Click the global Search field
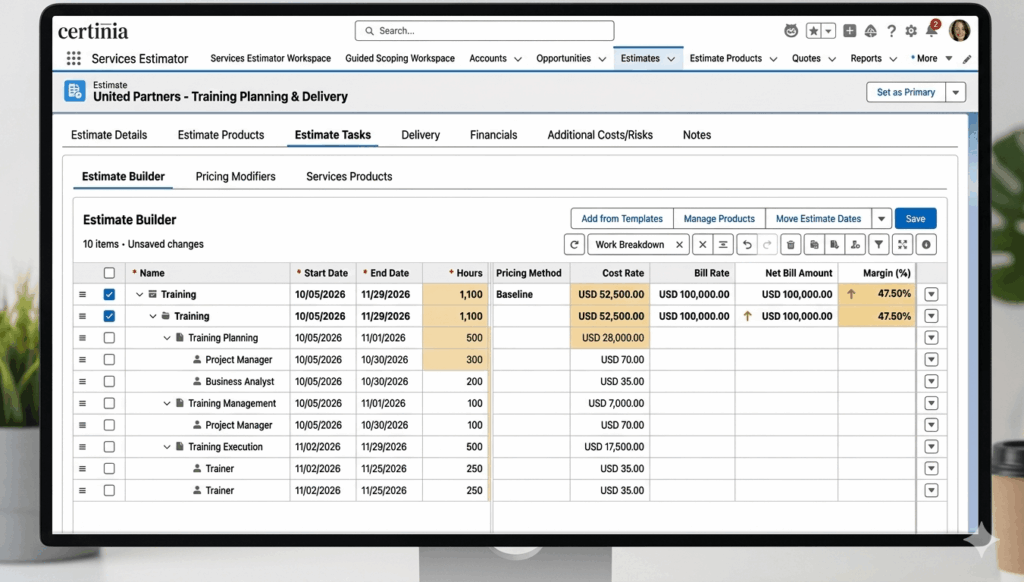The image size is (1024, 582). 485,31
